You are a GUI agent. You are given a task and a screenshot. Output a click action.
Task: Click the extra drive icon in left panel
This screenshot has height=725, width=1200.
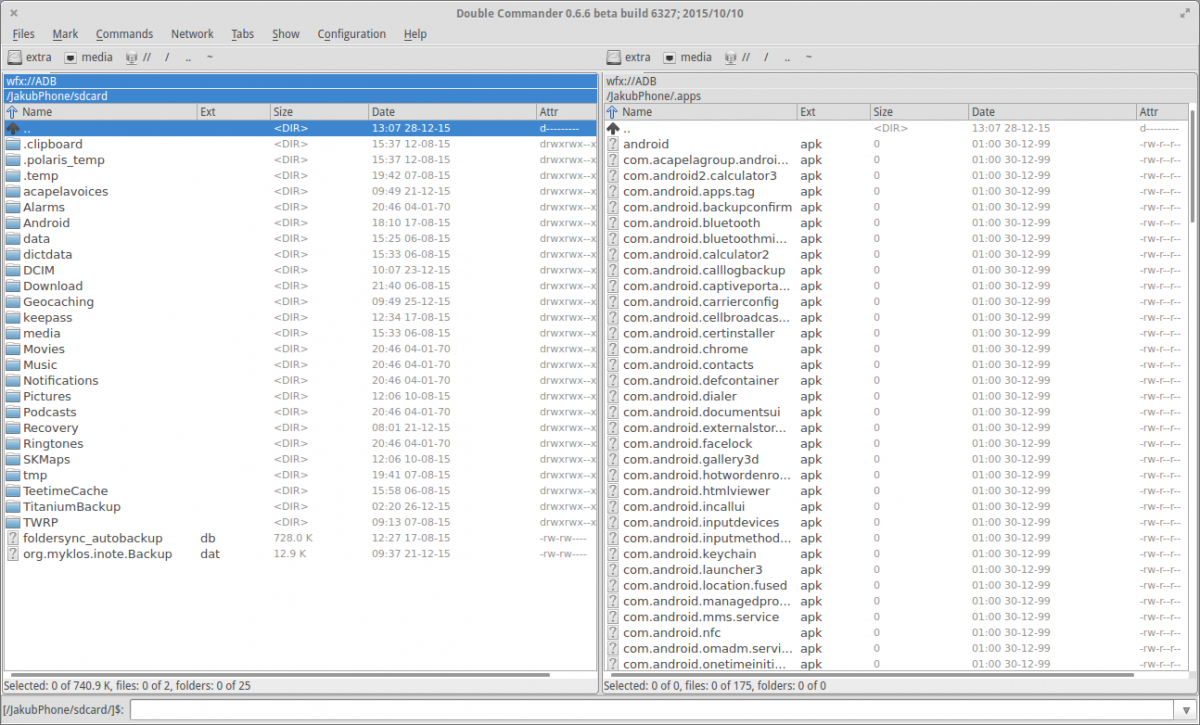[16, 58]
